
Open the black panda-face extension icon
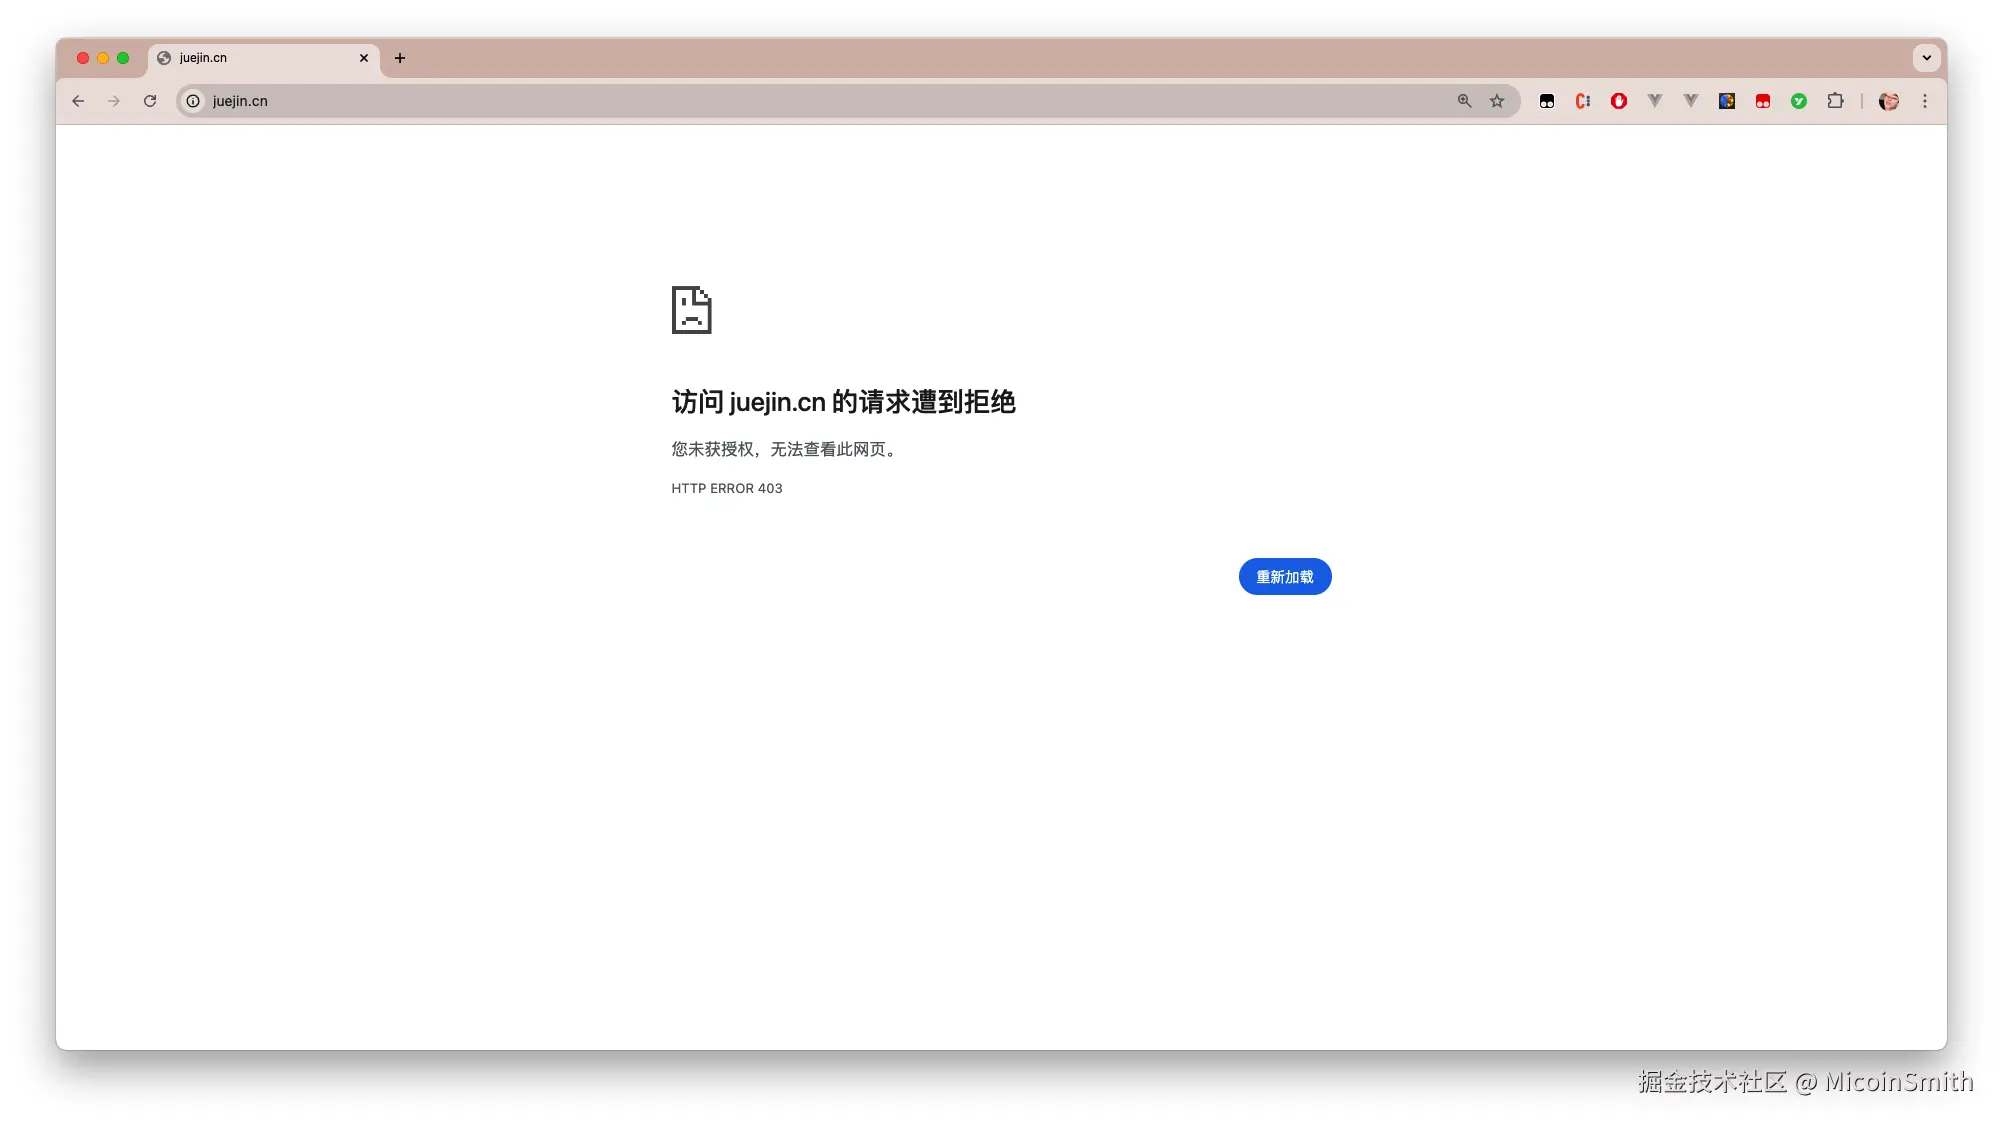(x=1547, y=101)
